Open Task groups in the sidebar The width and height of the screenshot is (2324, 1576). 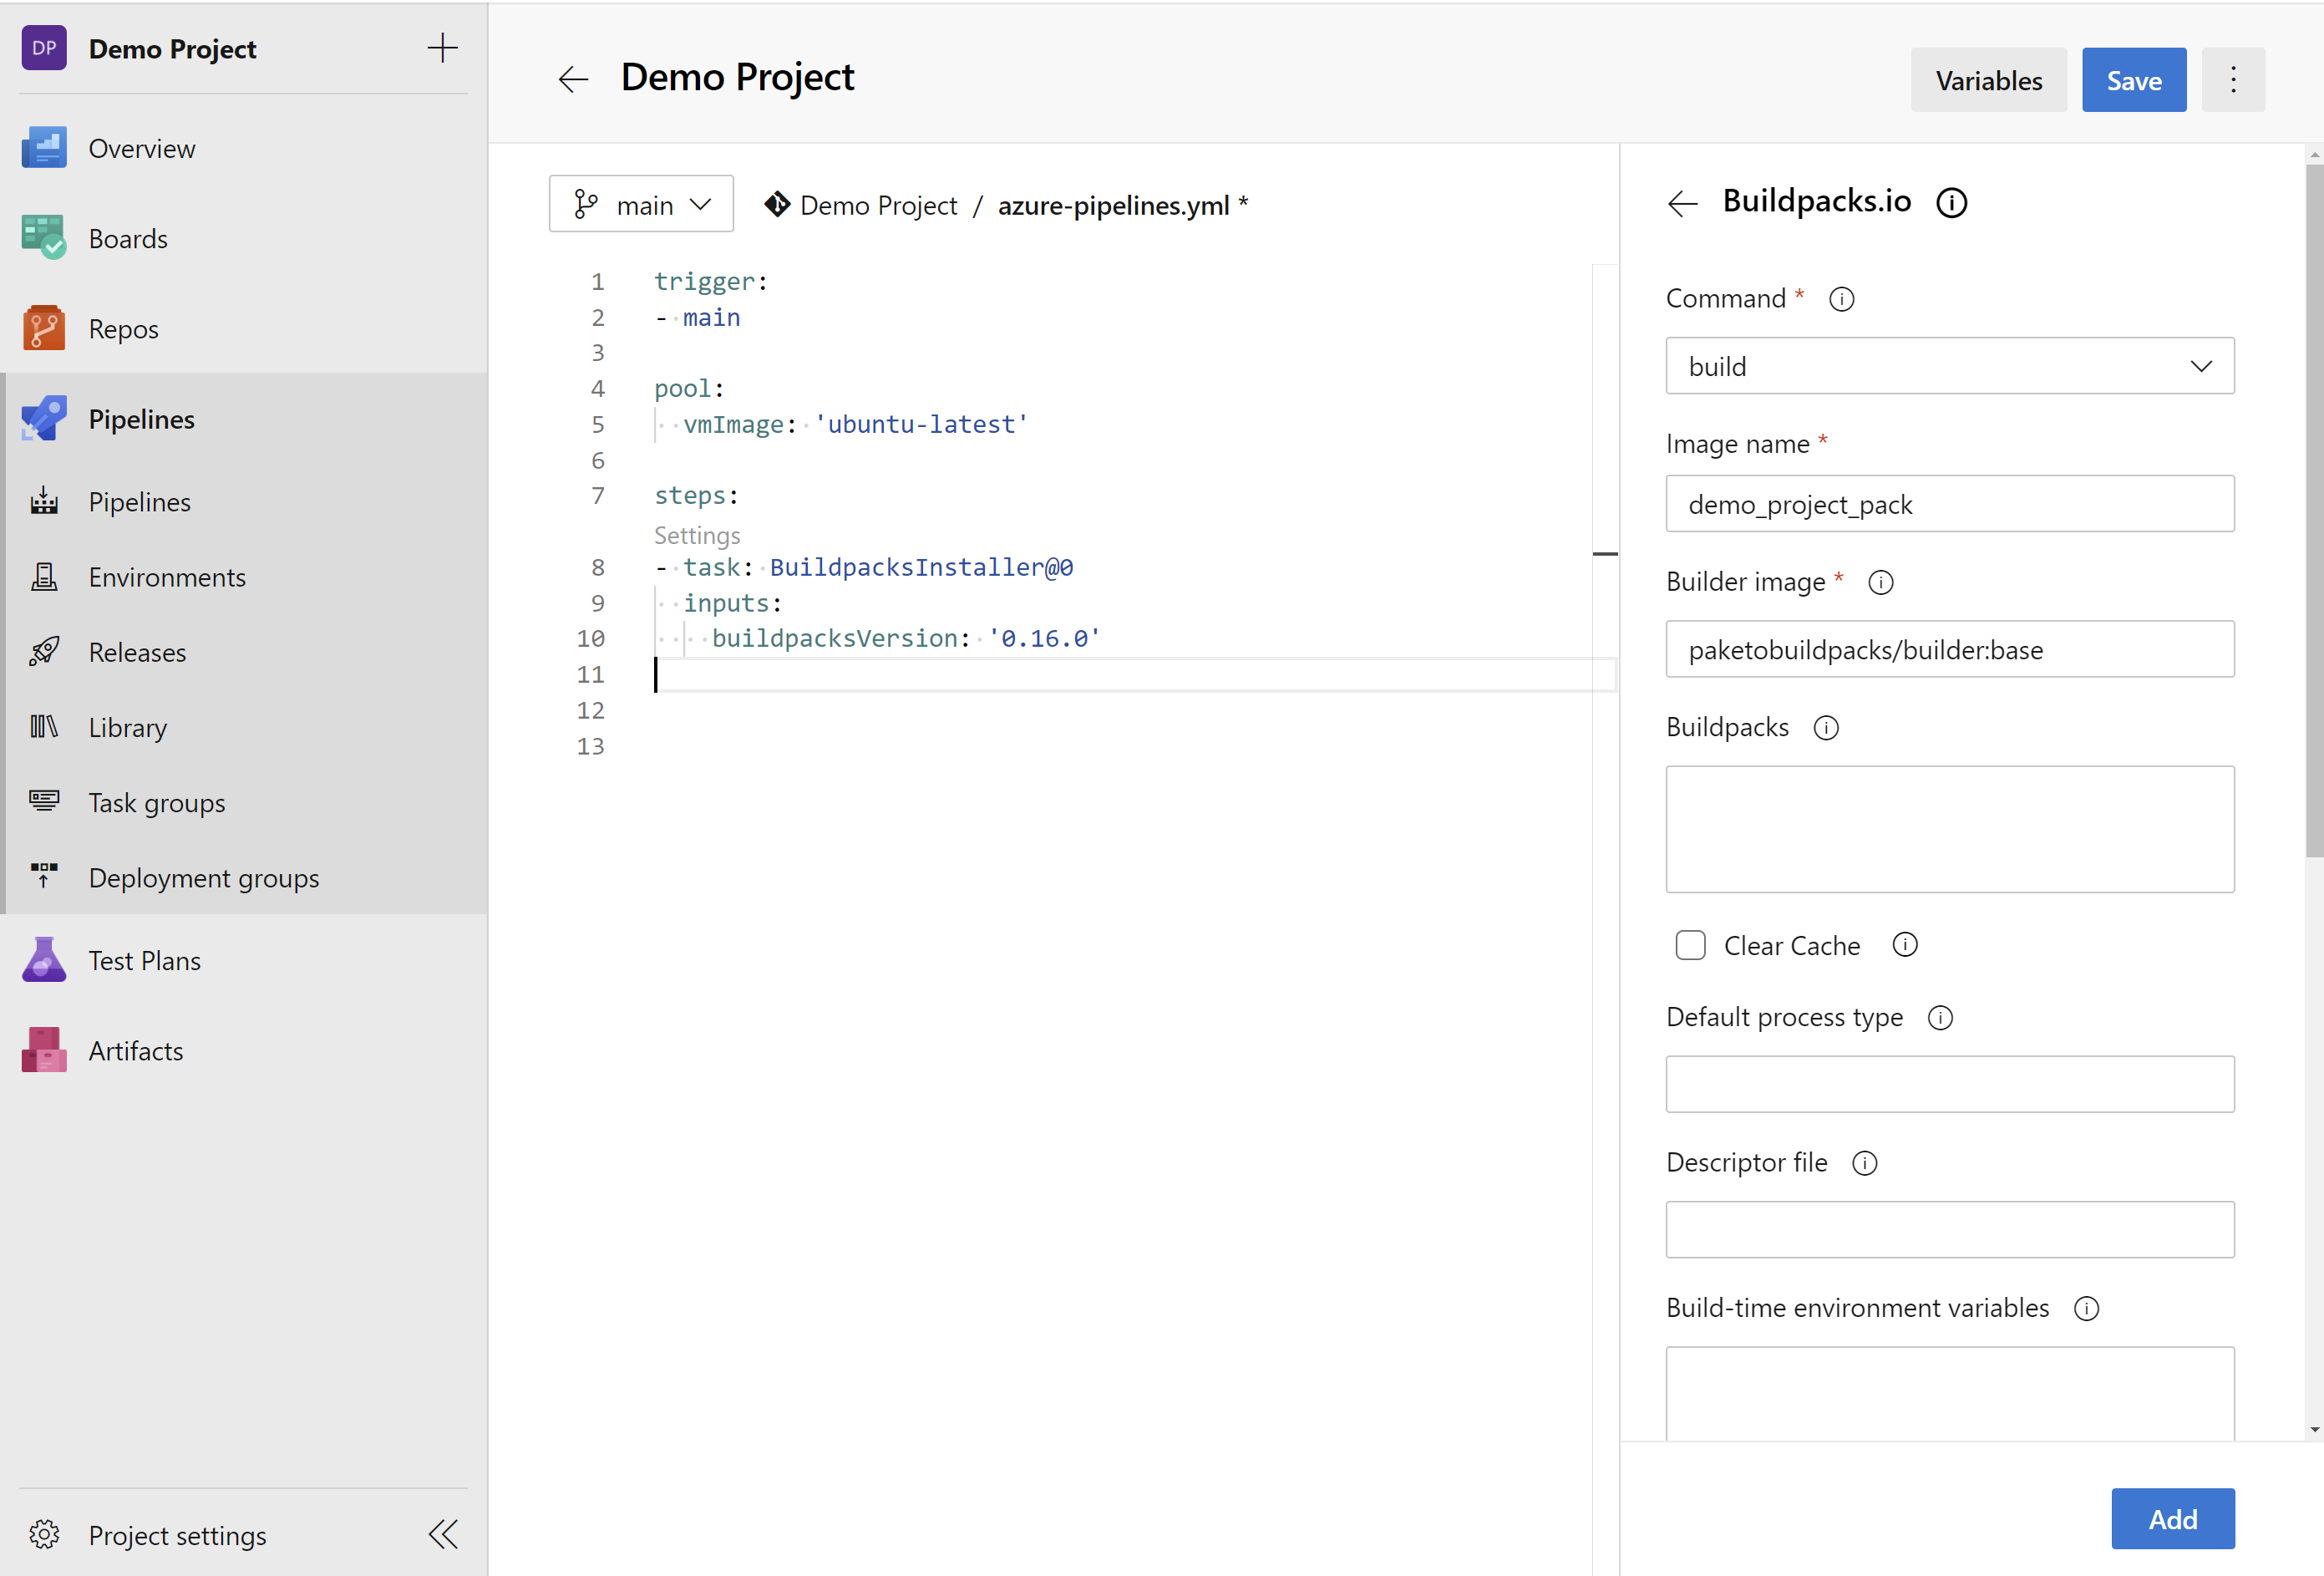click(x=157, y=802)
